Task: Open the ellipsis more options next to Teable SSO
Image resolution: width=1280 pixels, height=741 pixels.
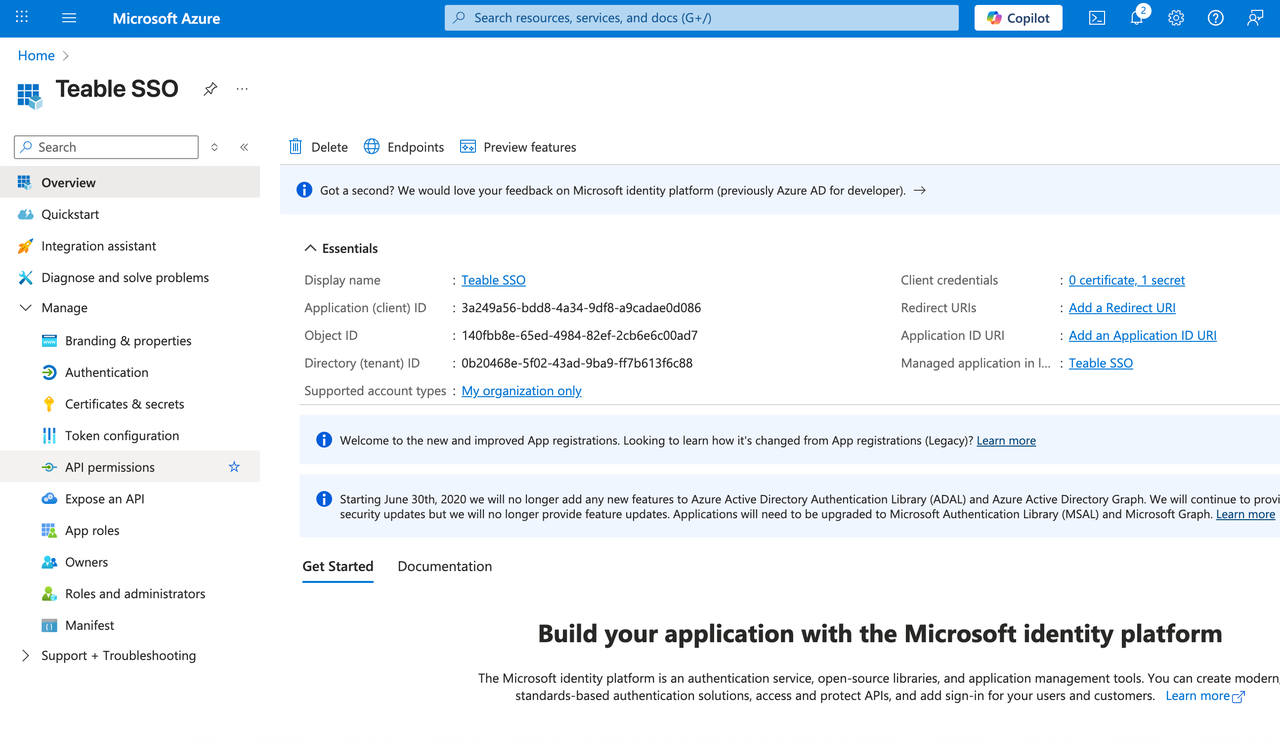Action: coord(242,89)
